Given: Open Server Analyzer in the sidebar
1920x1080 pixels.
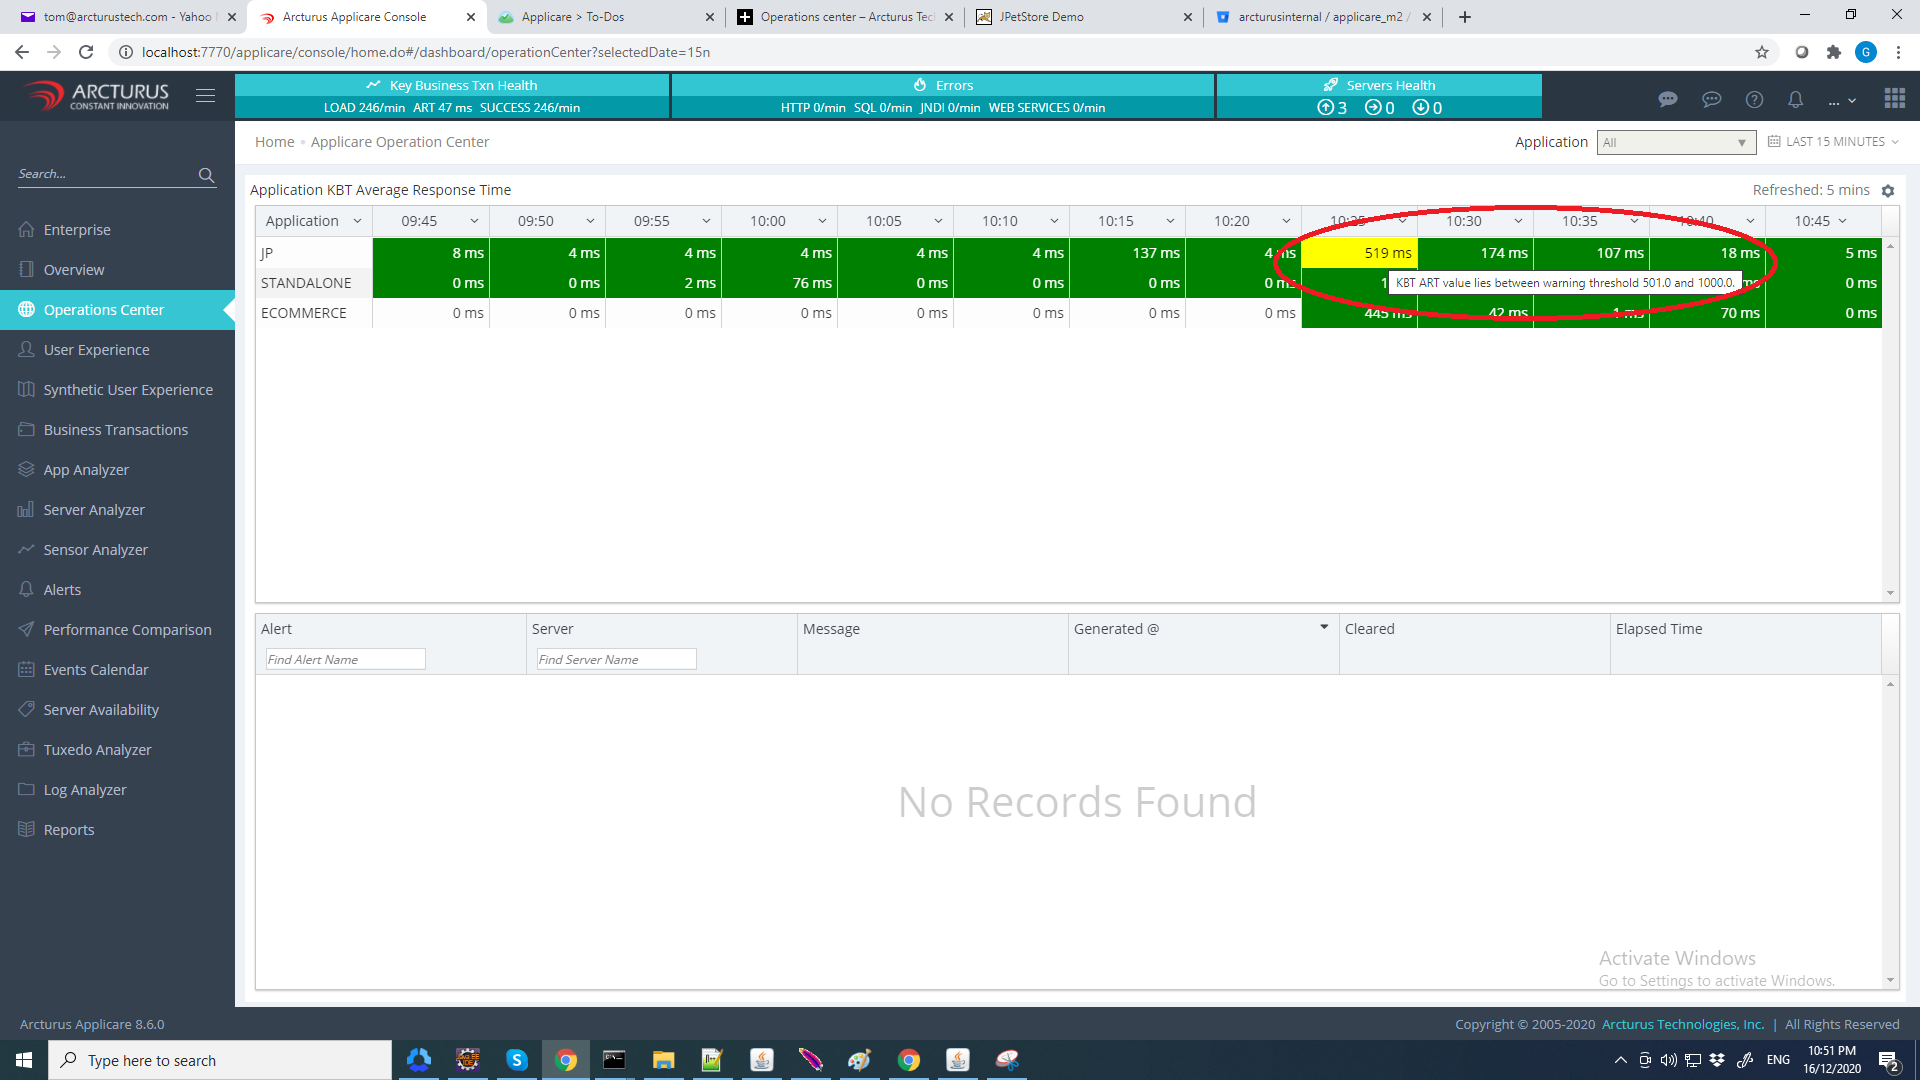Looking at the screenshot, I should point(94,510).
